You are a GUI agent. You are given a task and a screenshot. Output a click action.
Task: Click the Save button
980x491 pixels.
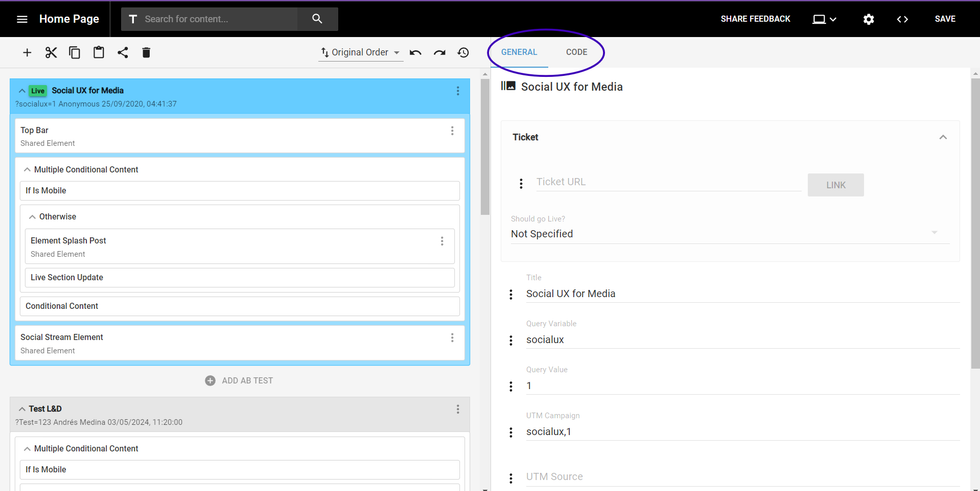click(945, 19)
